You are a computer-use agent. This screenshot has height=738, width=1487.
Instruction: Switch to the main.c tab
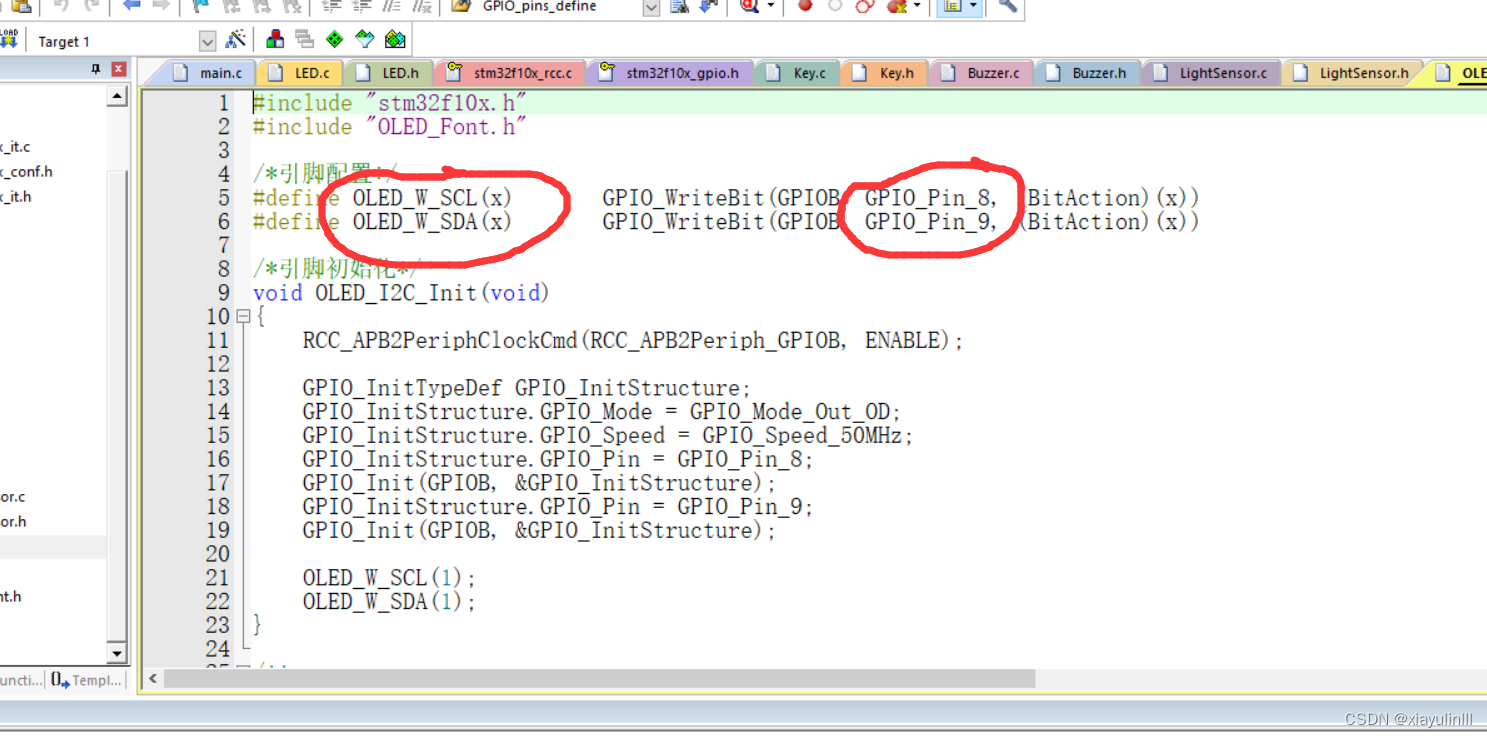[207, 73]
